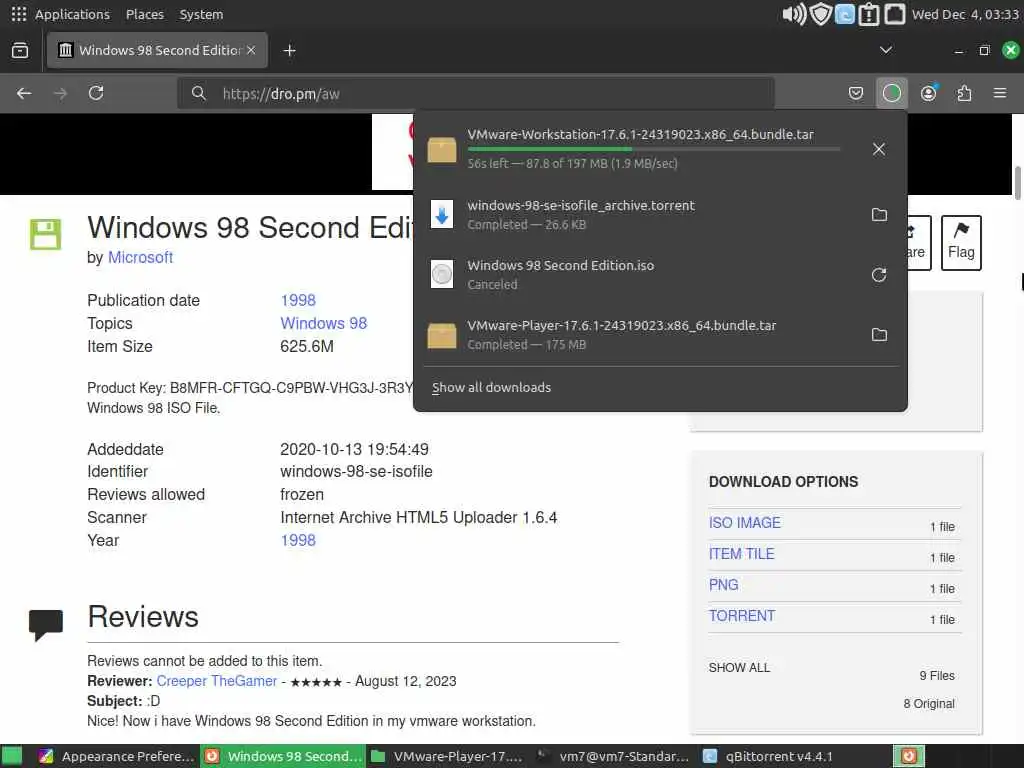Viewport: 1024px width, 768px height.
Task: Open the Firefox View tab icon
Action: point(20,50)
